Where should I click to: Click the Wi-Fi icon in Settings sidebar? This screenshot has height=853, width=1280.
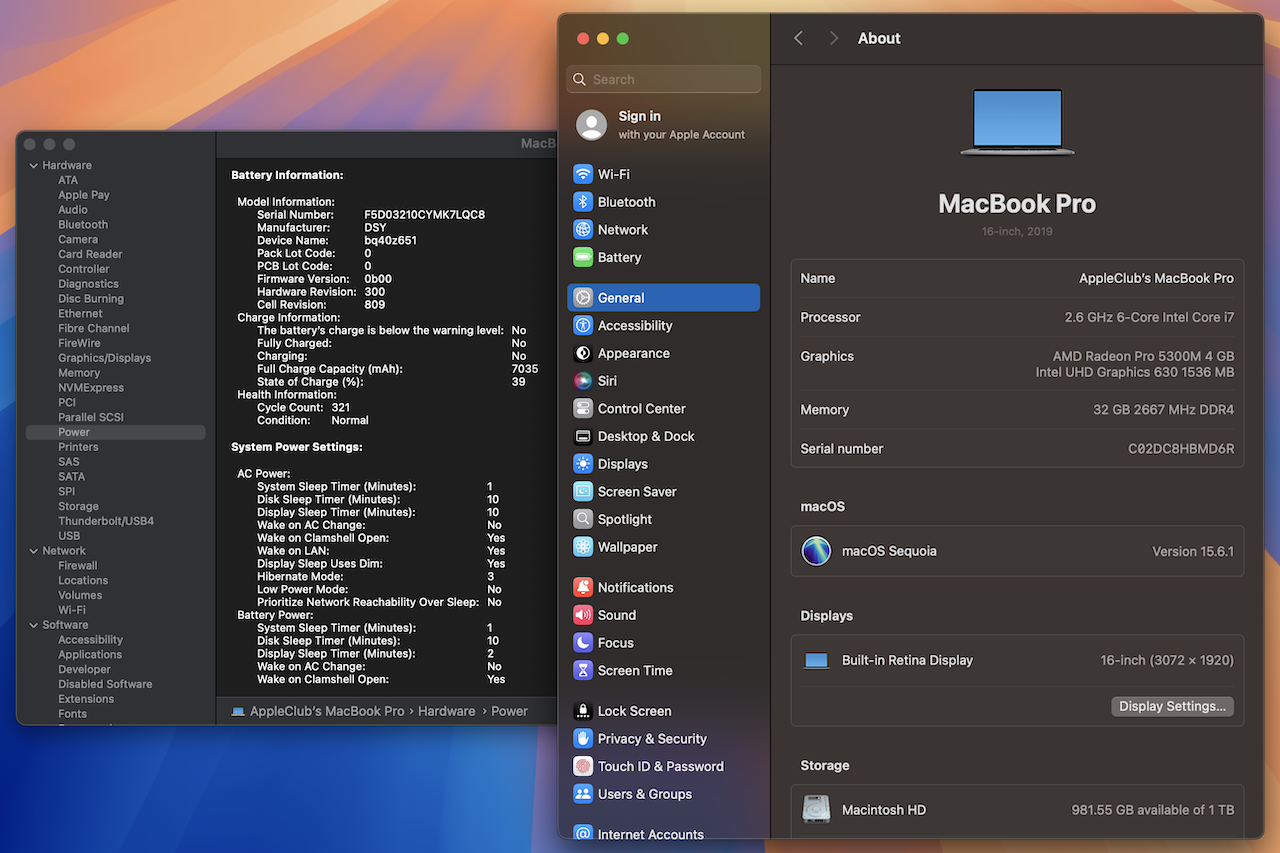583,174
